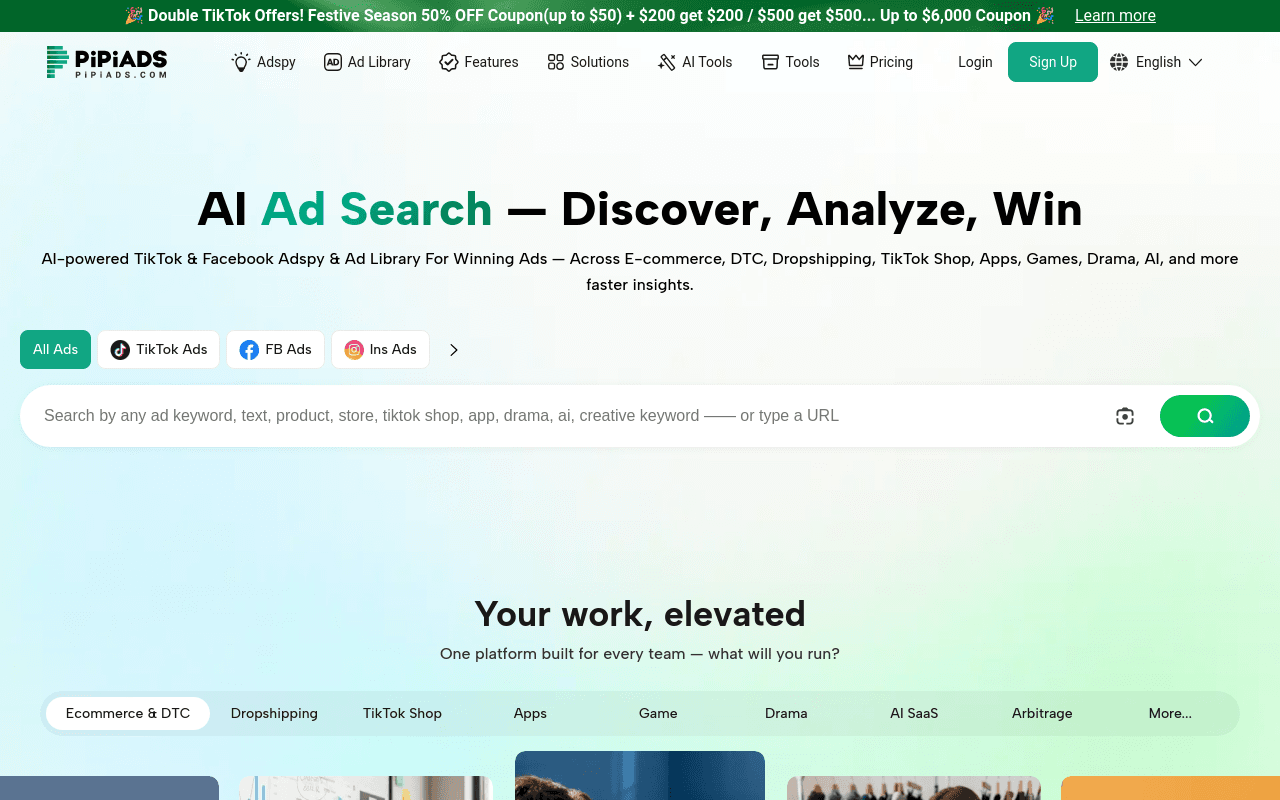The width and height of the screenshot is (1280, 800).
Task: Select the Ins Ads filter
Action: (x=380, y=350)
